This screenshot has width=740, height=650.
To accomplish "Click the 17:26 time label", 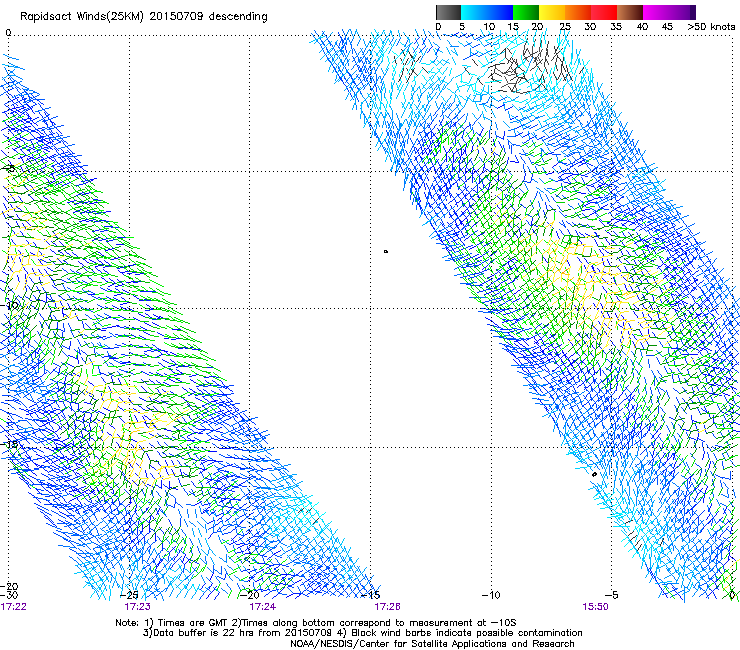I will tap(387, 607).
